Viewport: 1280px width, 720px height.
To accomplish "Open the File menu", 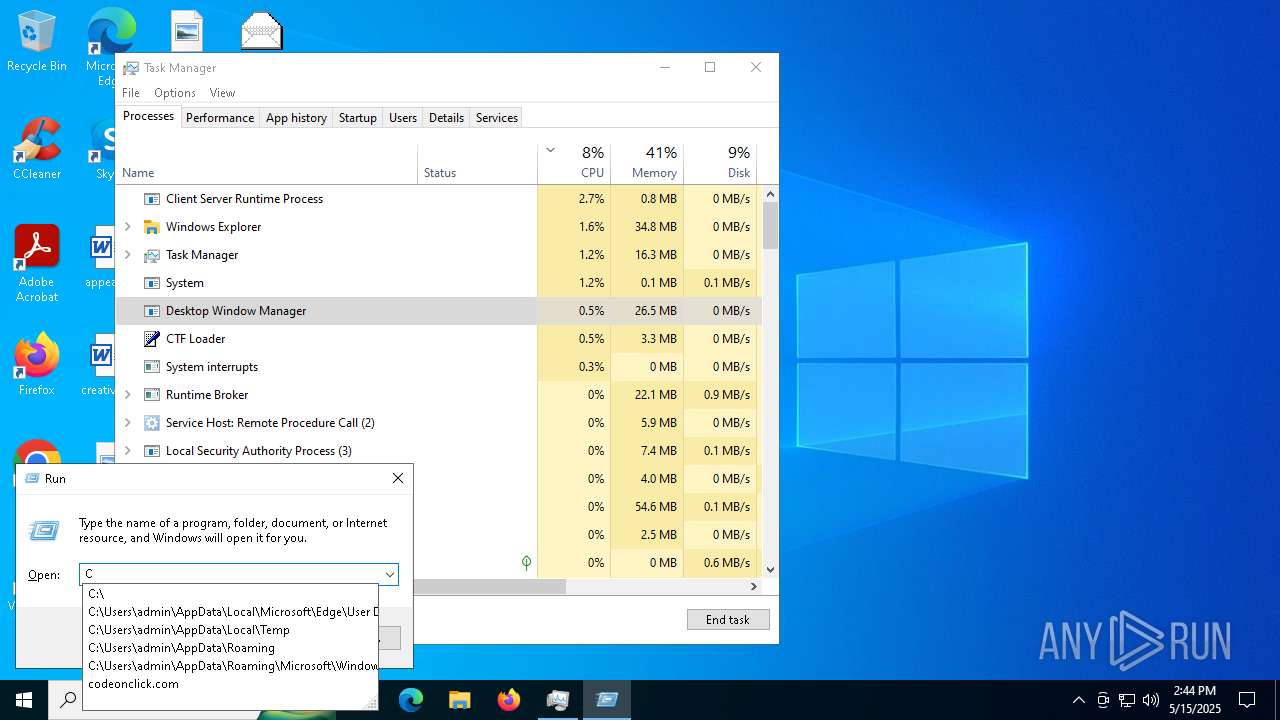I will [x=131, y=93].
